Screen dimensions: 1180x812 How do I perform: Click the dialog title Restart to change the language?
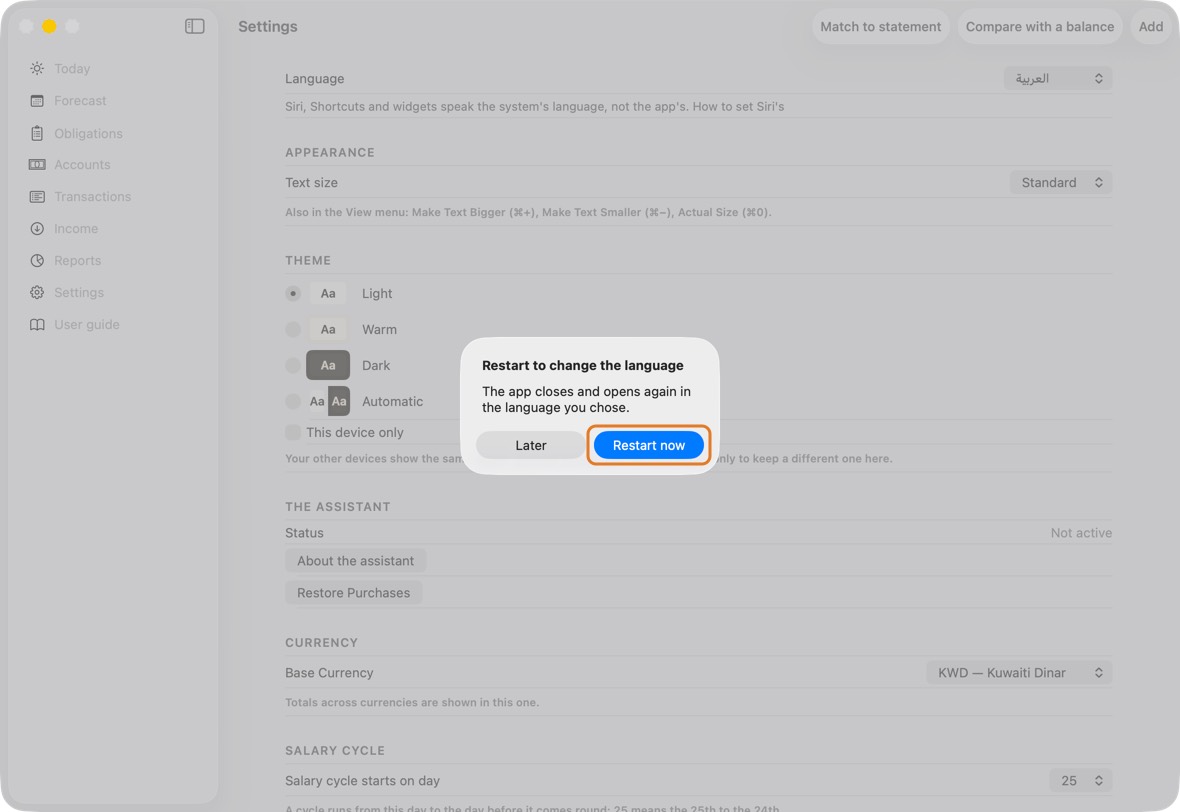point(582,365)
